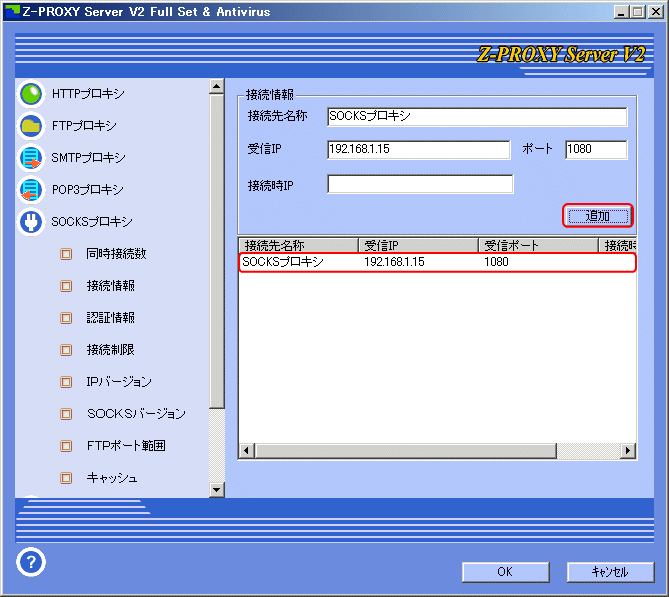This screenshot has width=669, height=597.
Task: Click list horizontal scrollbar right arrow
Action: click(628, 451)
